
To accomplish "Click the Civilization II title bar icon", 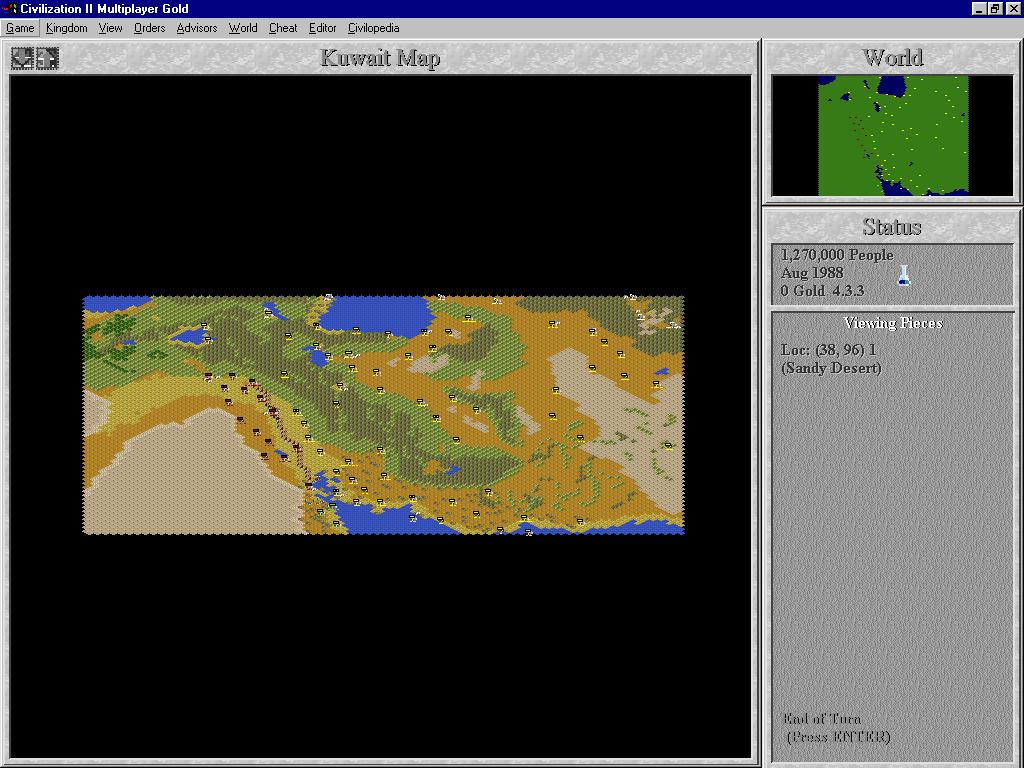I will coord(9,9).
